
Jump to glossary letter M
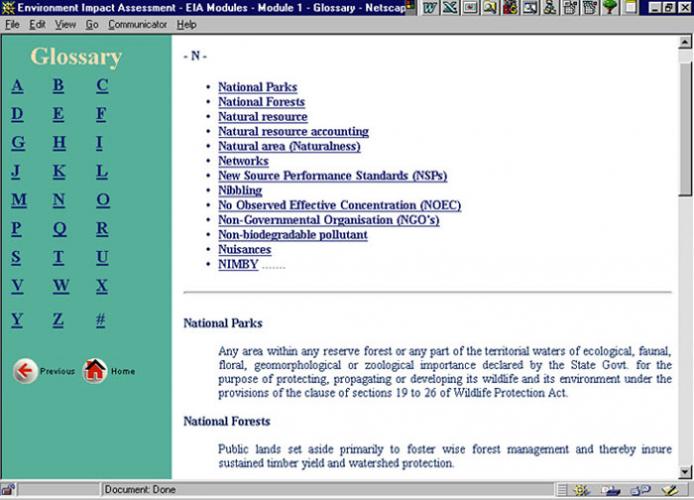[19, 200]
